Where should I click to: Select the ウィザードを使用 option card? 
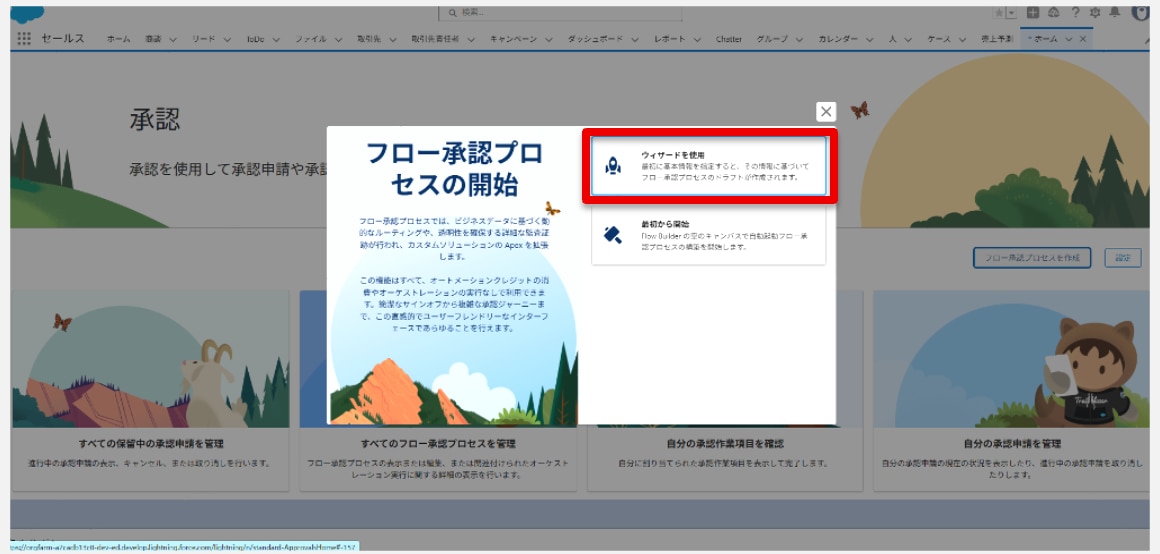(x=708, y=166)
